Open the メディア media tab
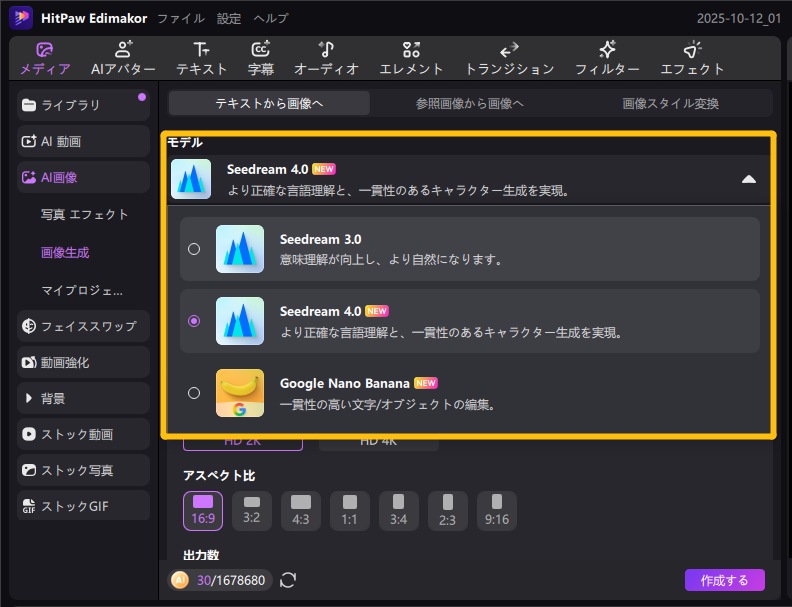Screen dimensions: 792x607 point(45,59)
